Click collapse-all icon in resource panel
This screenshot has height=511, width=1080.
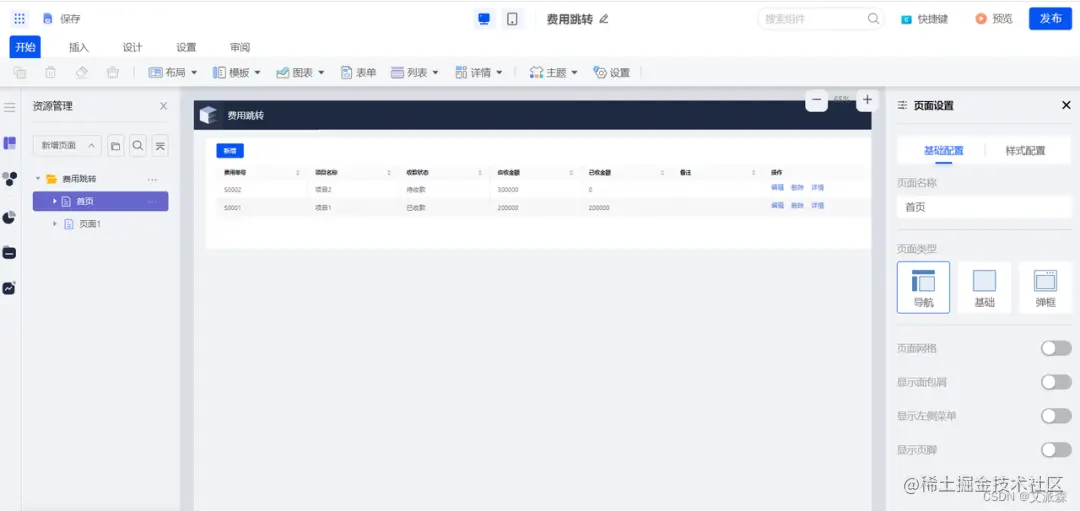[x=160, y=146]
